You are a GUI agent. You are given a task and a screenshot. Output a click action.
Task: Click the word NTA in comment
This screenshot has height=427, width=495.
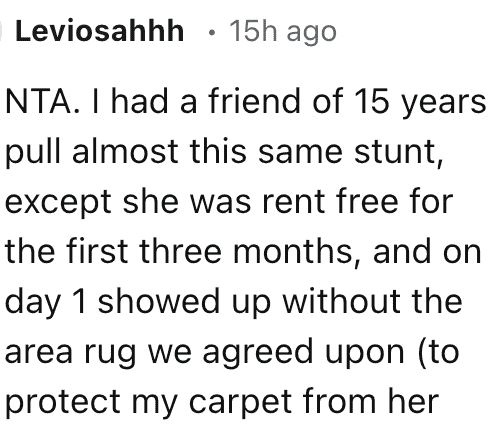[x=40, y=101]
